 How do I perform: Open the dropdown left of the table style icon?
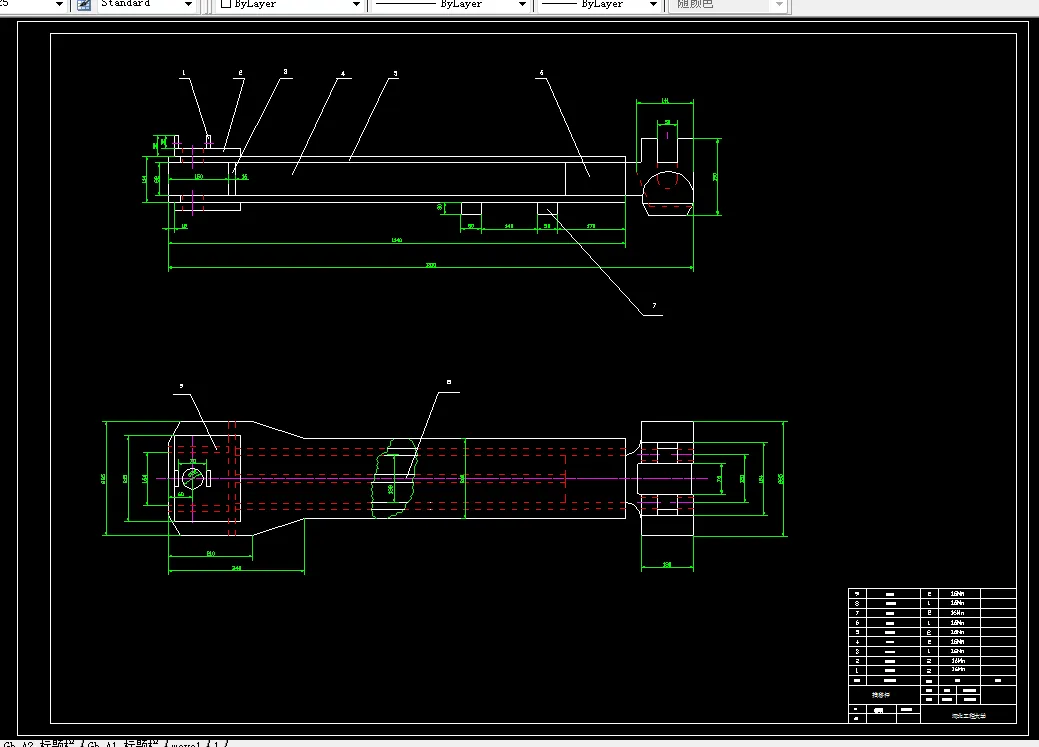coord(59,5)
